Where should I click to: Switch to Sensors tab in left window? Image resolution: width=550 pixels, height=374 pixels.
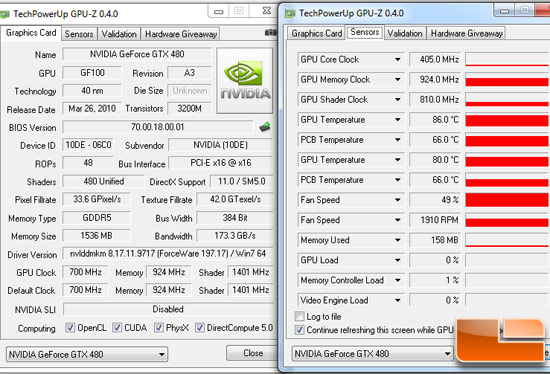(x=79, y=34)
